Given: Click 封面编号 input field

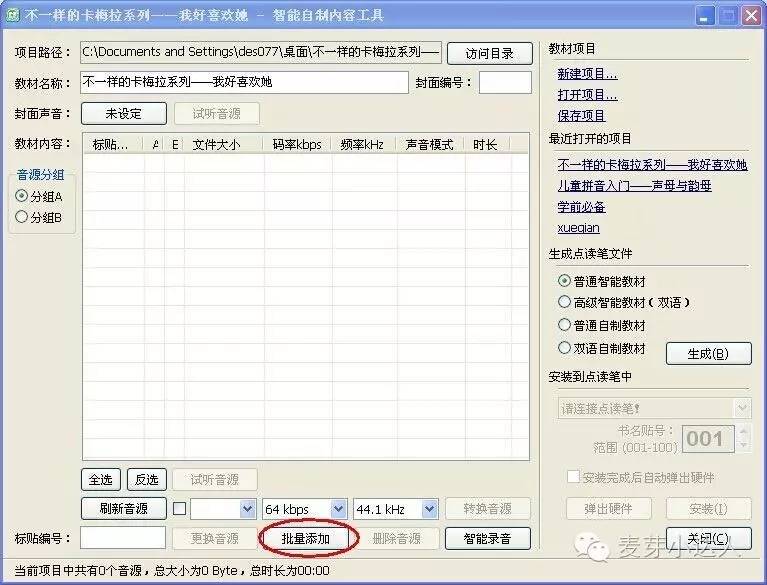Looking at the screenshot, I should [505, 82].
